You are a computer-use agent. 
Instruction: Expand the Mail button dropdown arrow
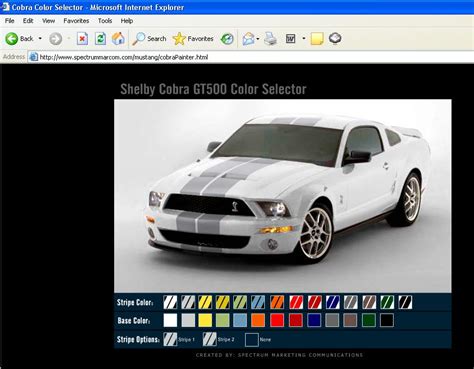[258, 39]
